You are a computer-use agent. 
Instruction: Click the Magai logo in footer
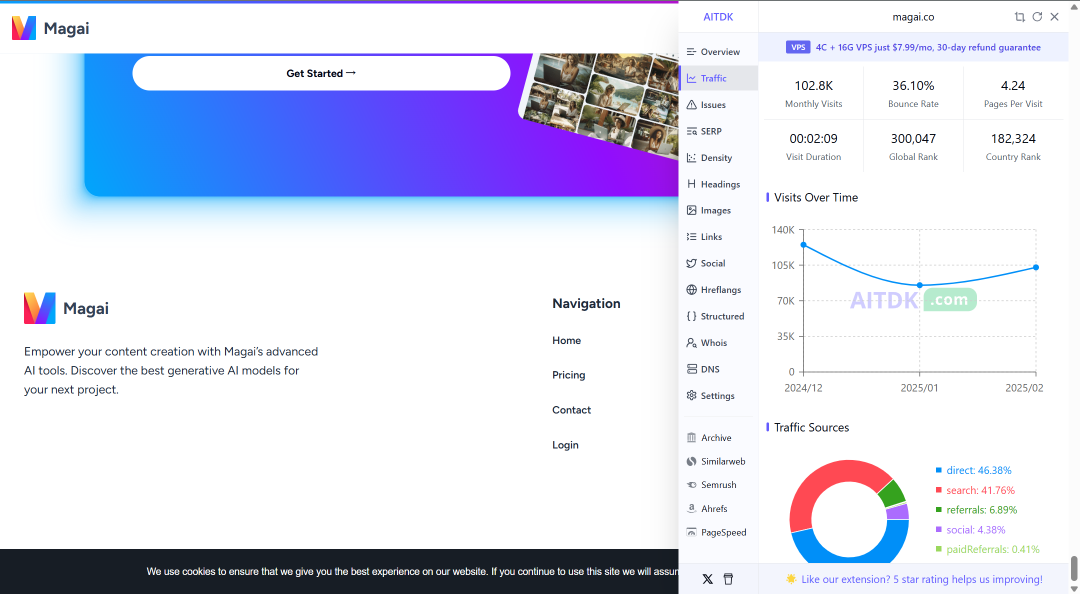[66, 308]
